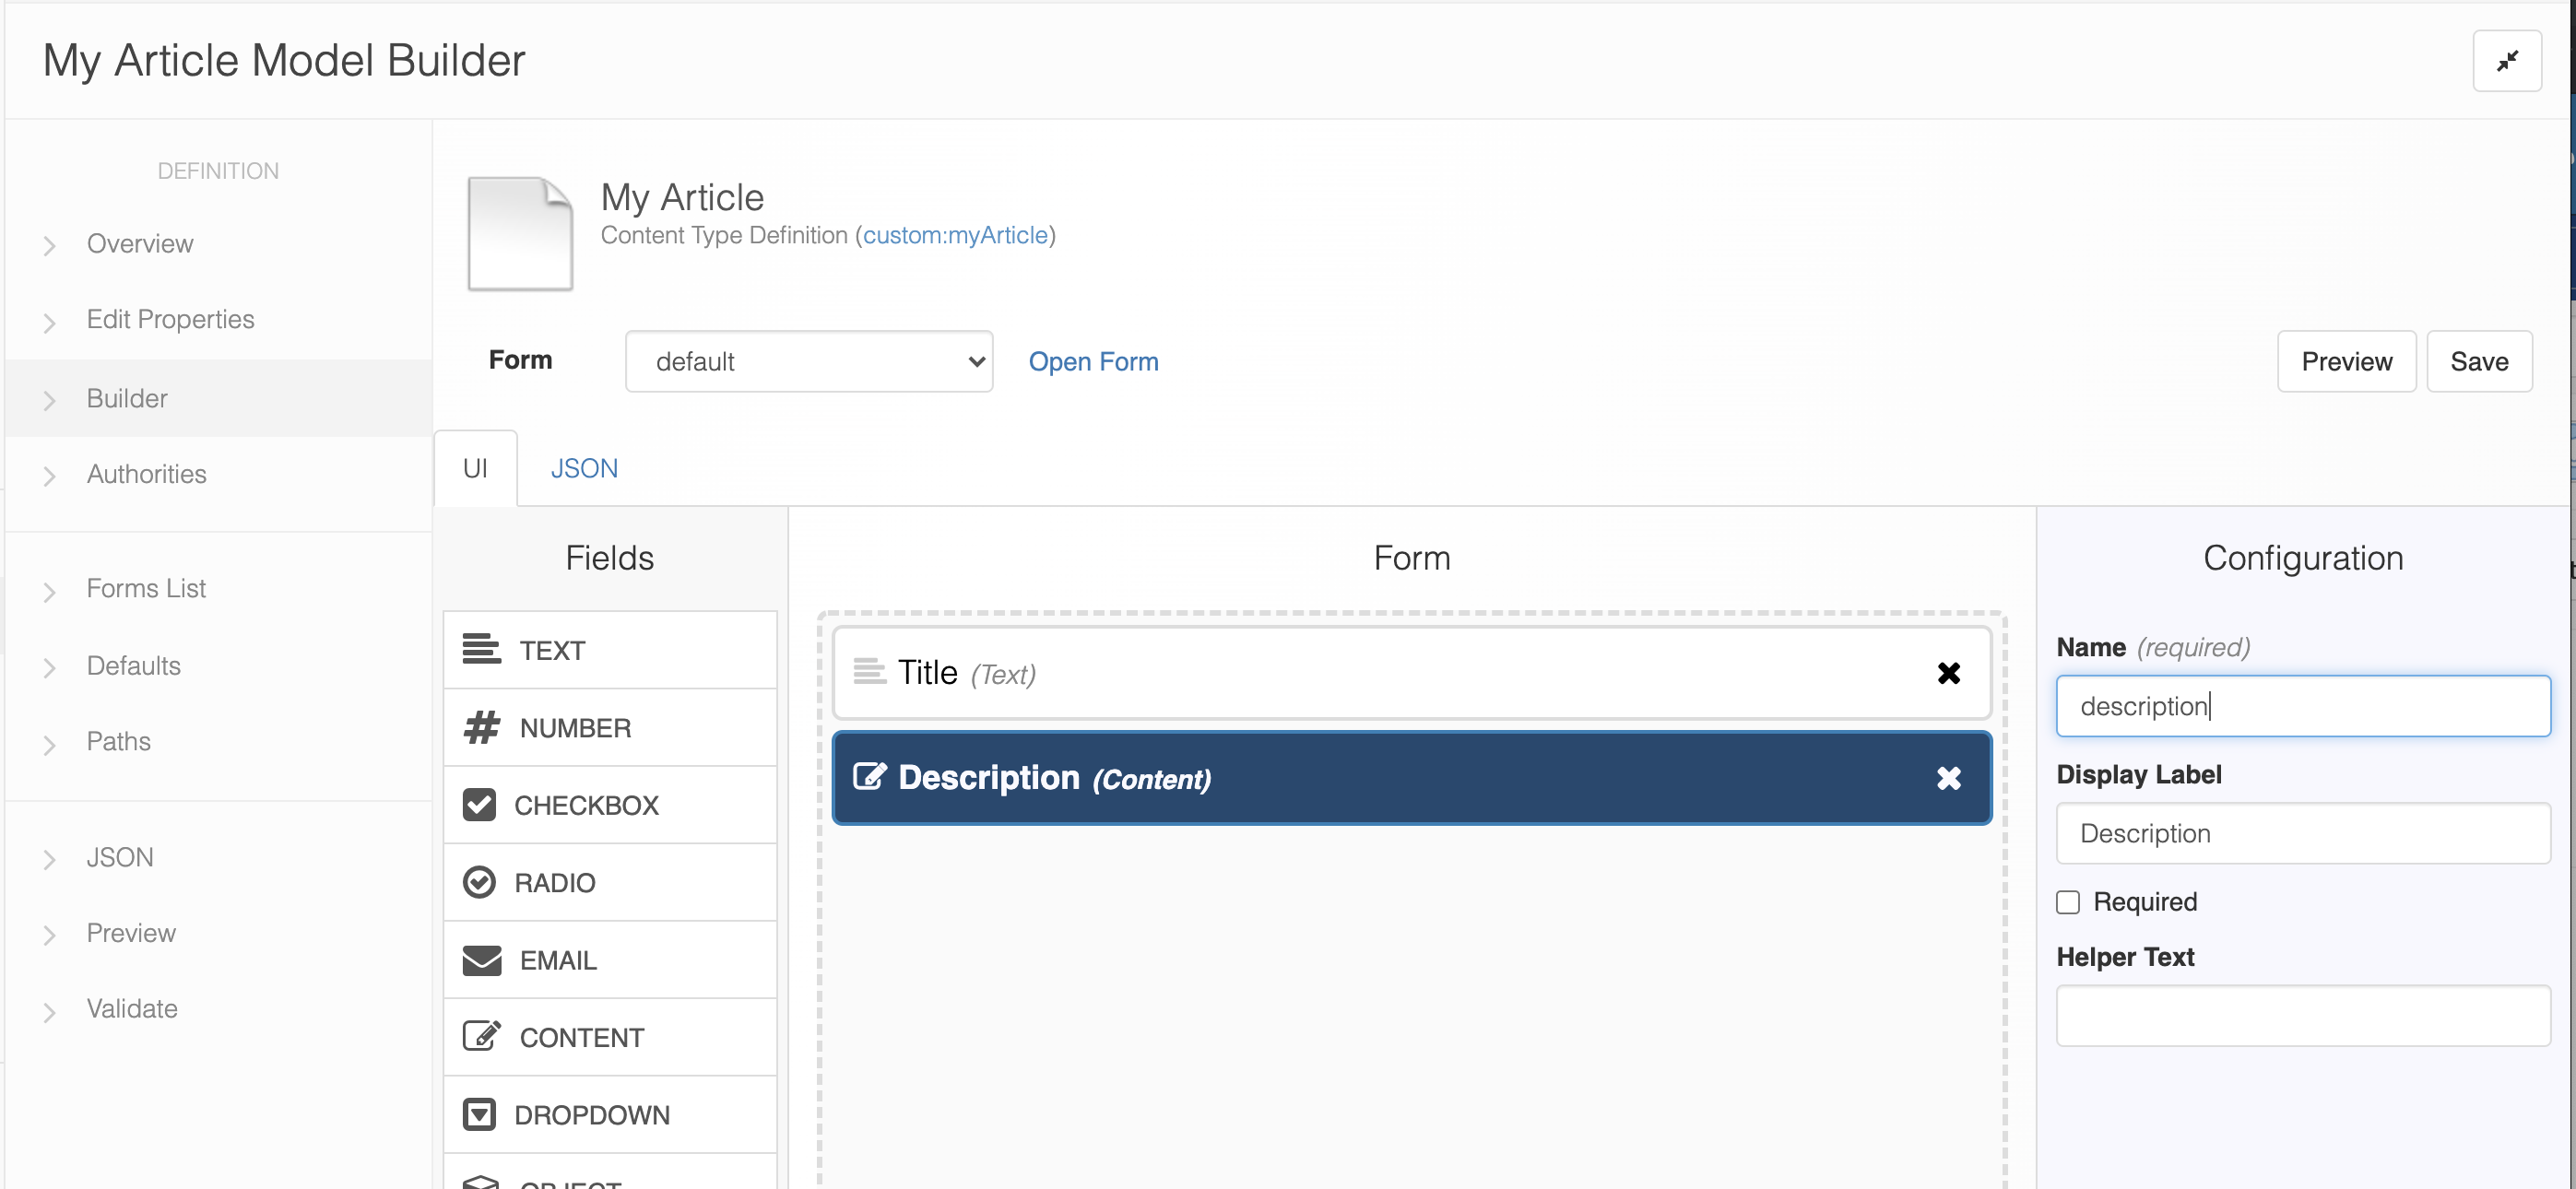Image resolution: width=2576 pixels, height=1189 pixels.
Task: Add a TEXT field
Action: click(x=610, y=650)
